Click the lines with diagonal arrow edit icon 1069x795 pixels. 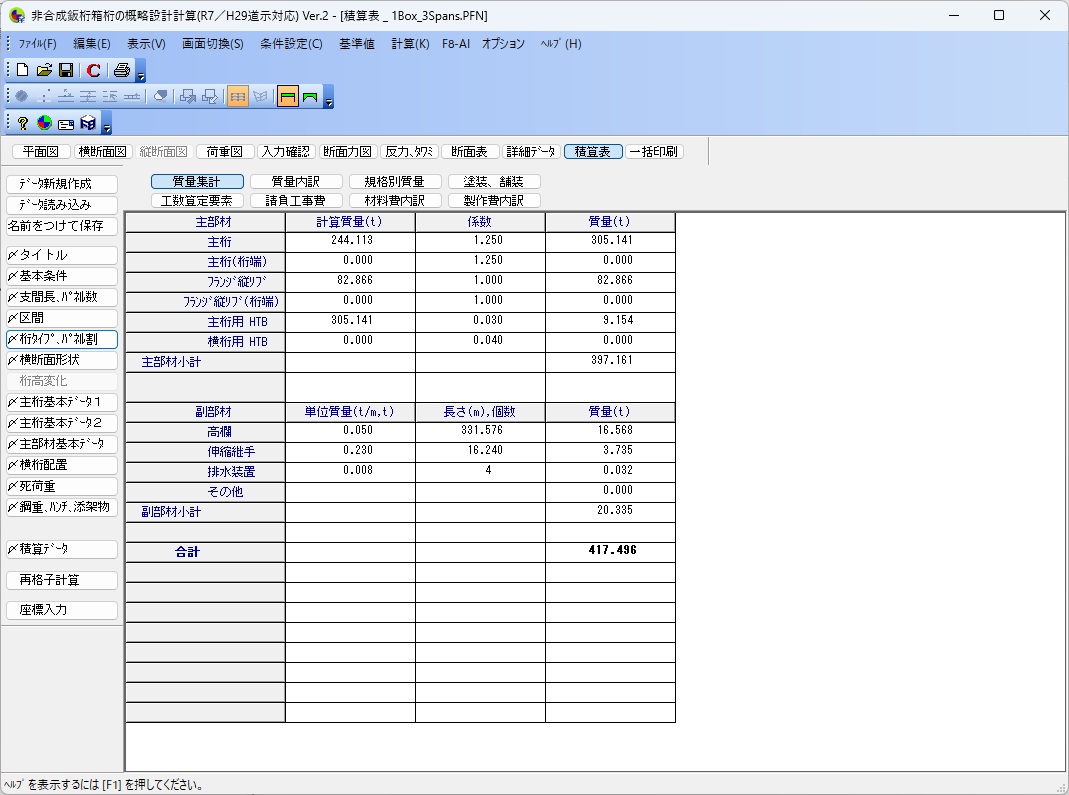(x=110, y=97)
